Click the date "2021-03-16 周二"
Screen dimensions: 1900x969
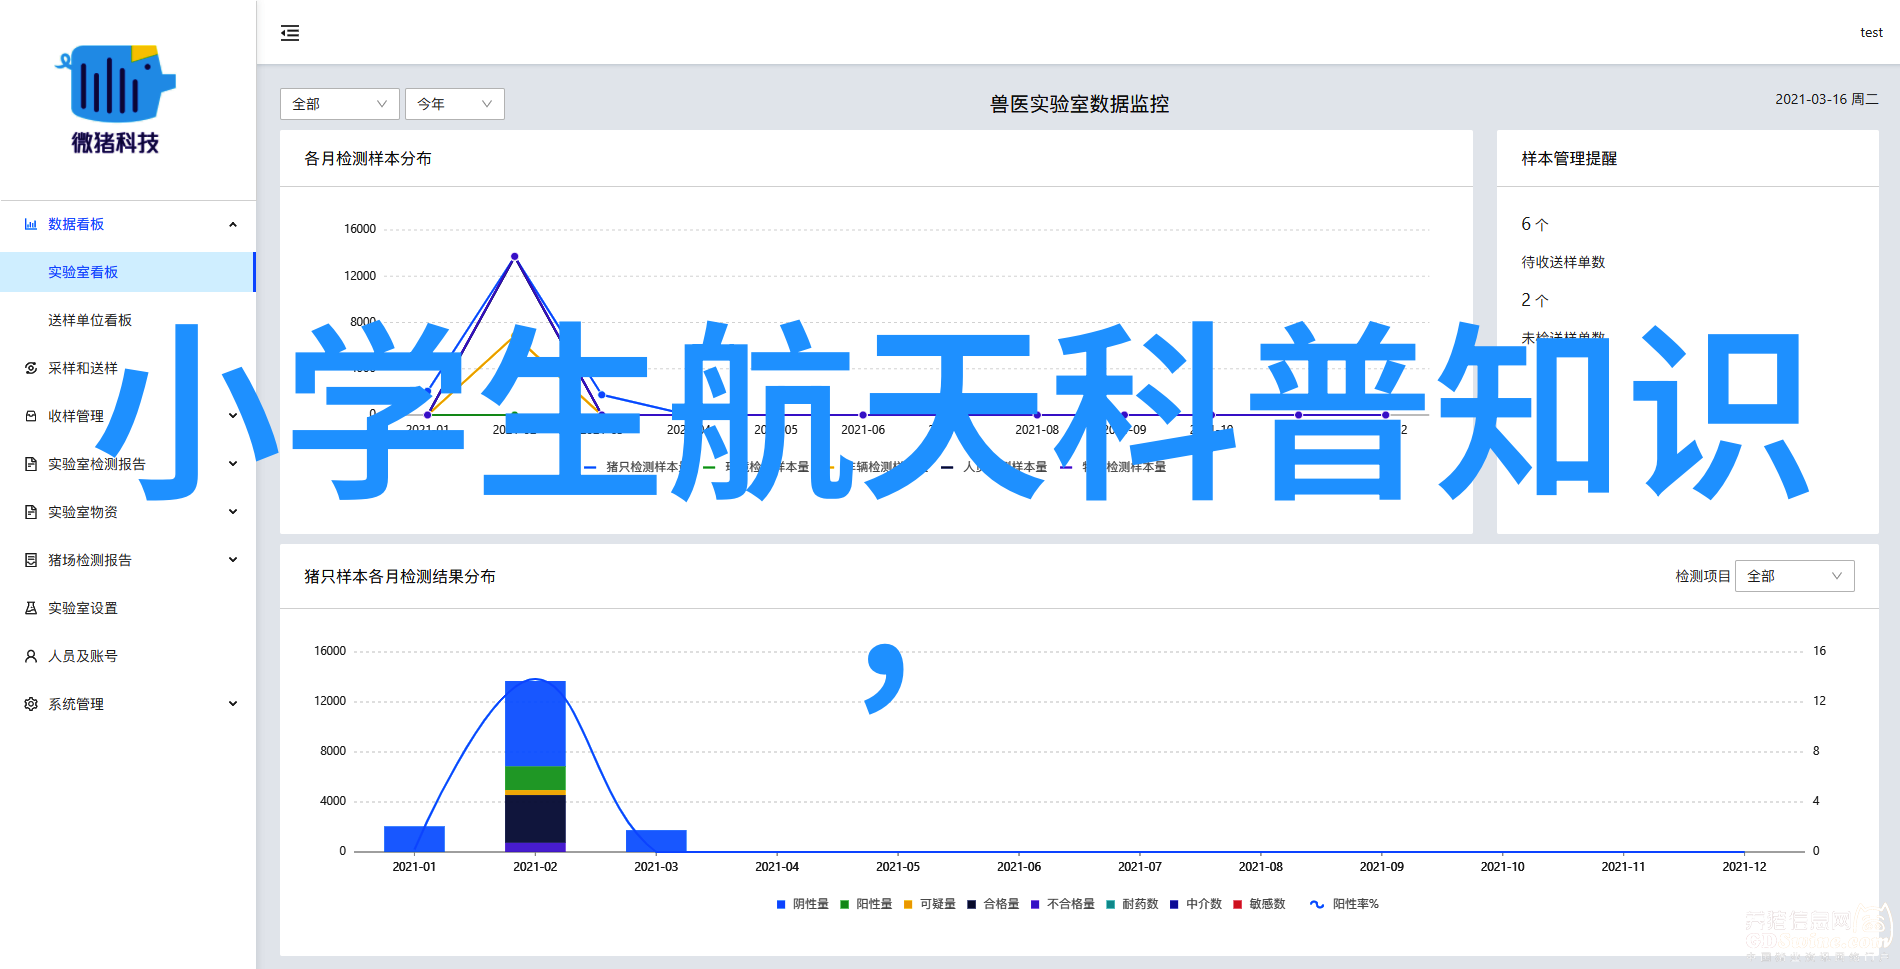click(x=1827, y=99)
